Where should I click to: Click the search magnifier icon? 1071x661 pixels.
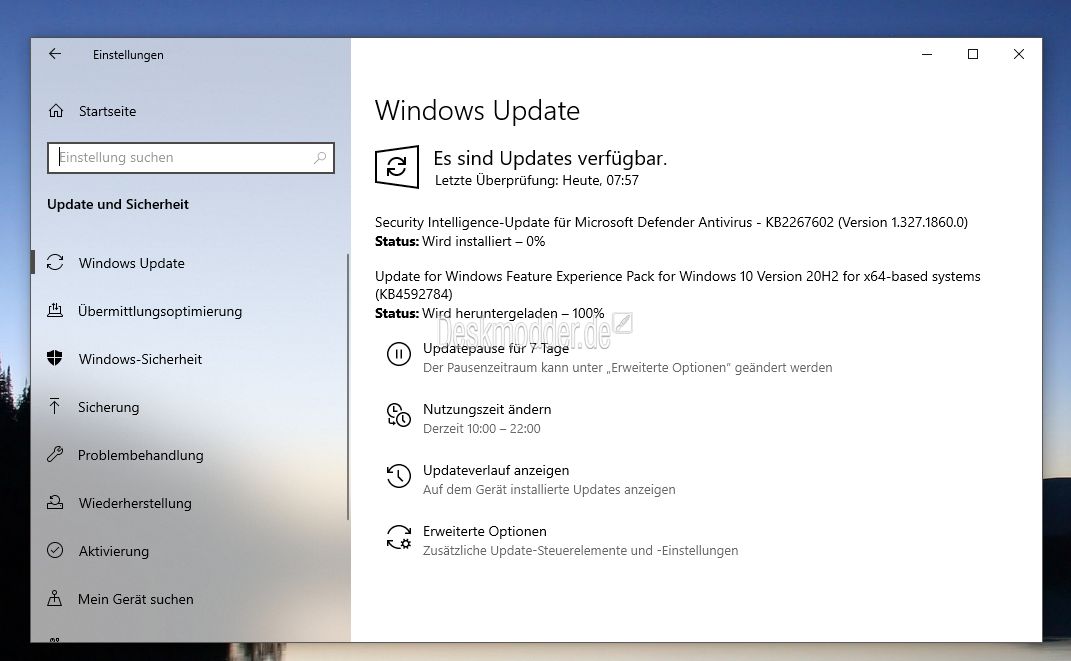click(x=320, y=158)
